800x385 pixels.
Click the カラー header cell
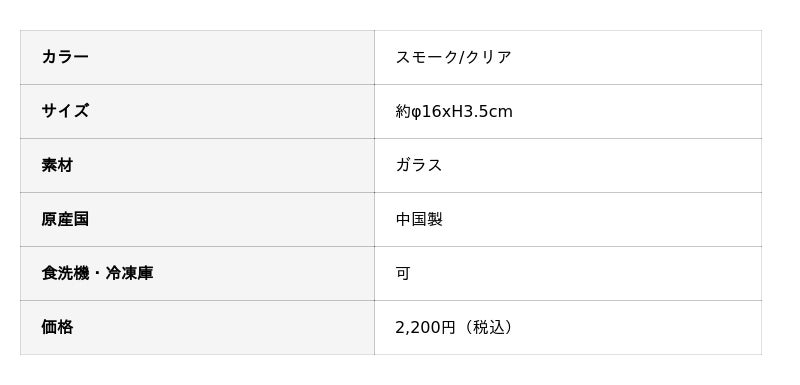point(197,57)
